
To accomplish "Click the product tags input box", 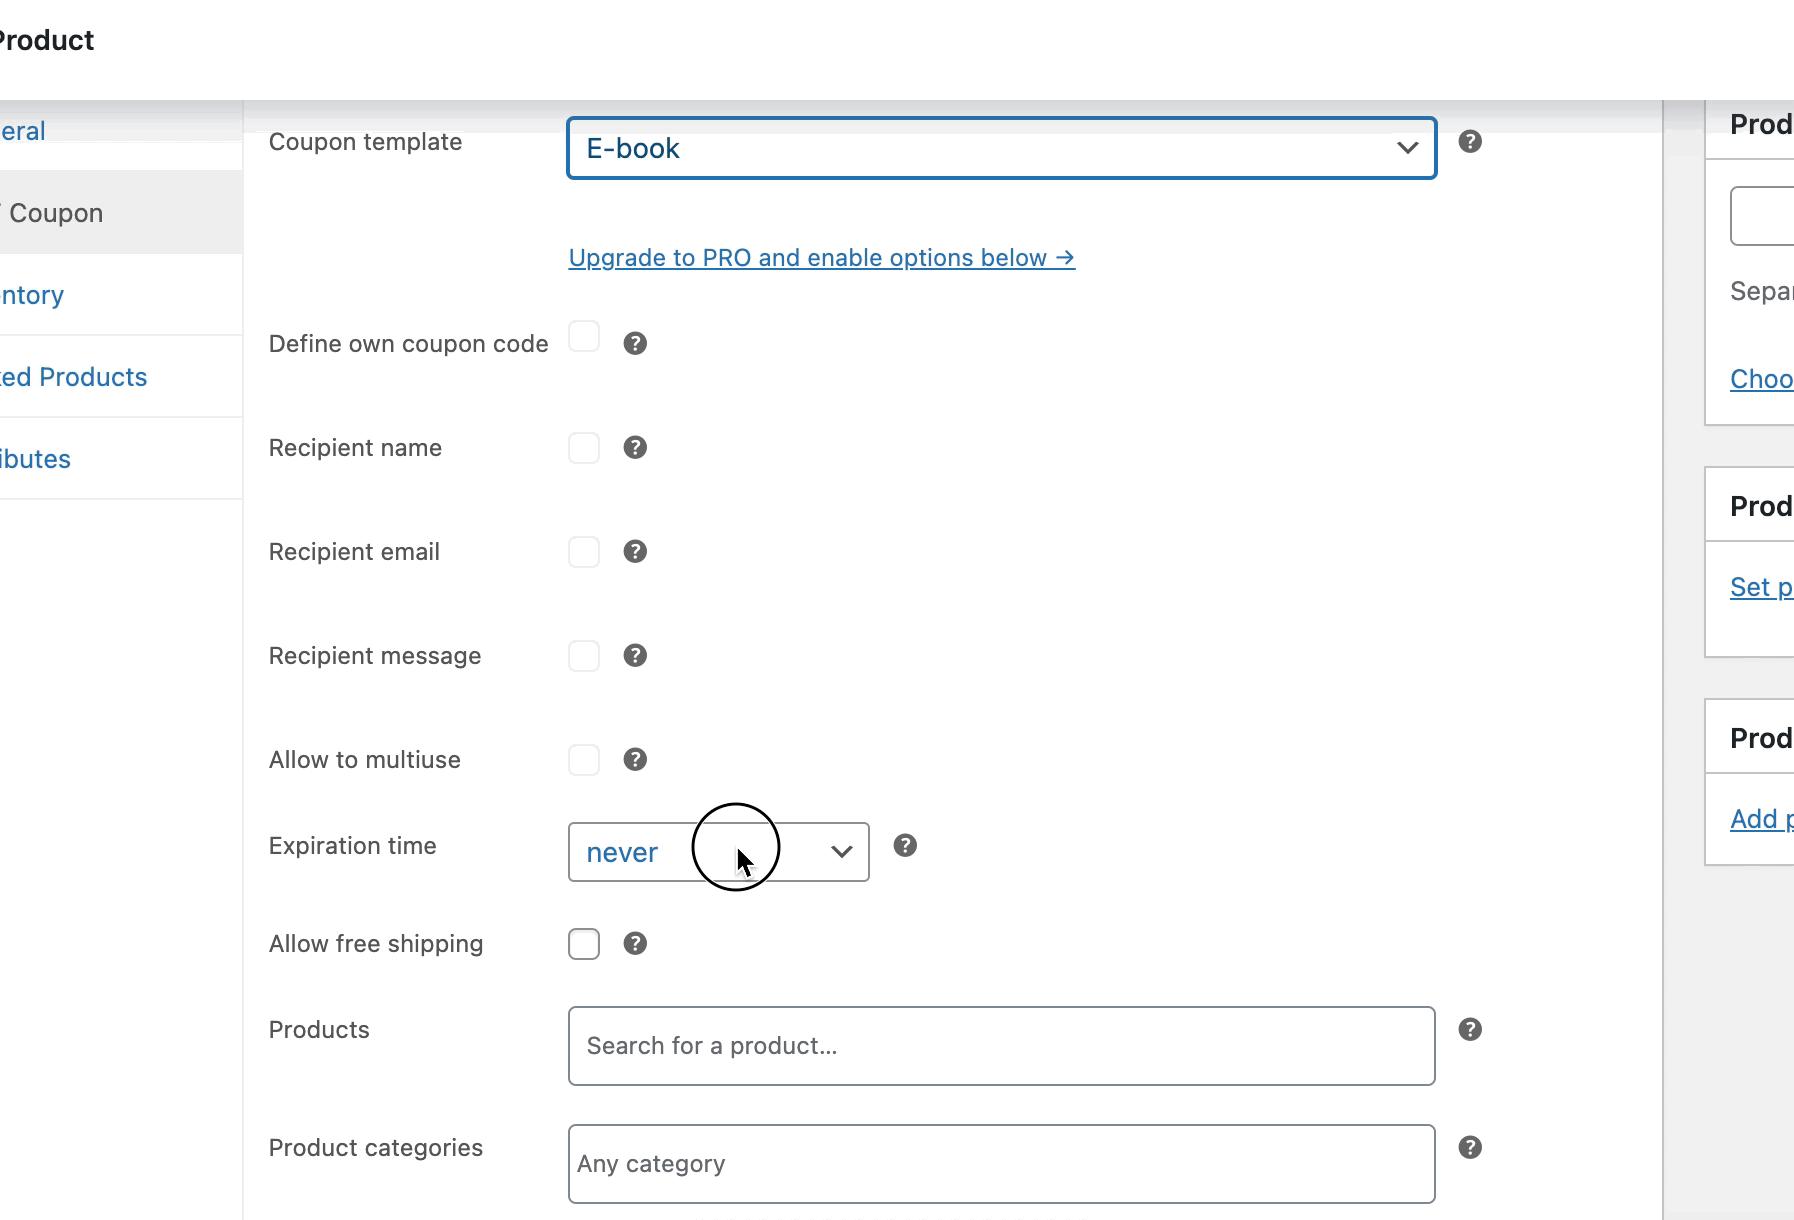I will point(1762,215).
